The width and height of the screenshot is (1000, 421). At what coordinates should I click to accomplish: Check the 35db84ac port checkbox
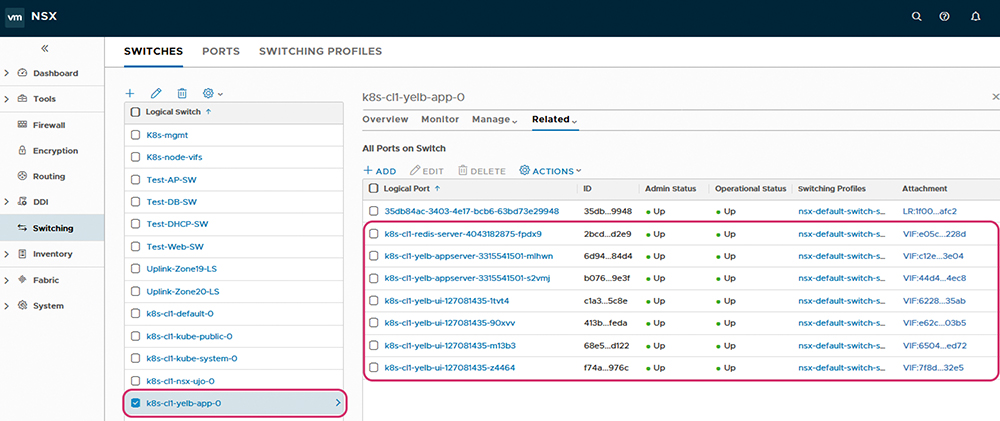pyautogui.click(x=374, y=211)
